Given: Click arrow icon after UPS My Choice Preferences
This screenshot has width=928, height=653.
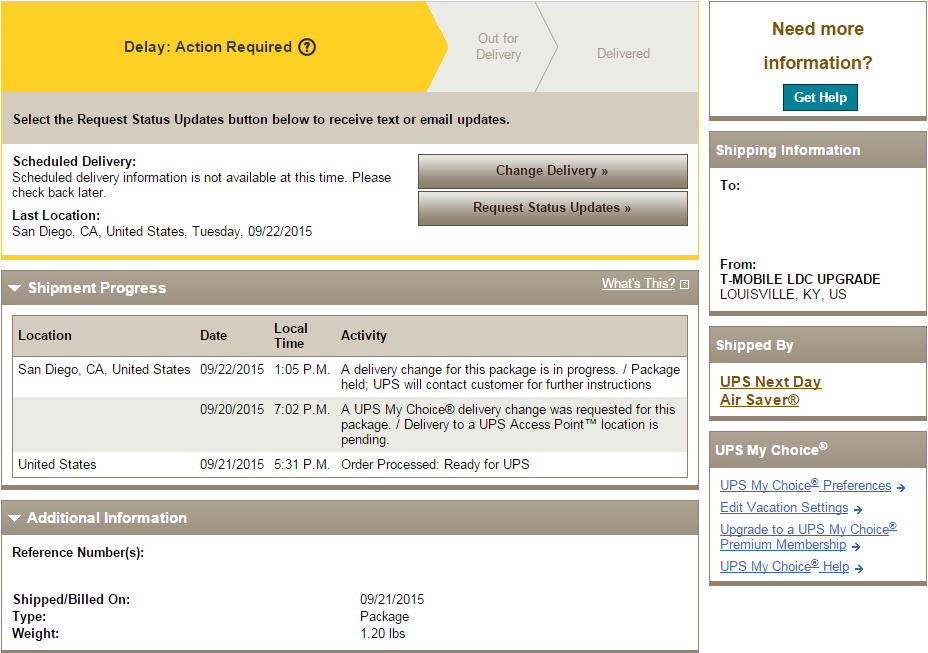Looking at the screenshot, I should pyautogui.click(x=901, y=488).
